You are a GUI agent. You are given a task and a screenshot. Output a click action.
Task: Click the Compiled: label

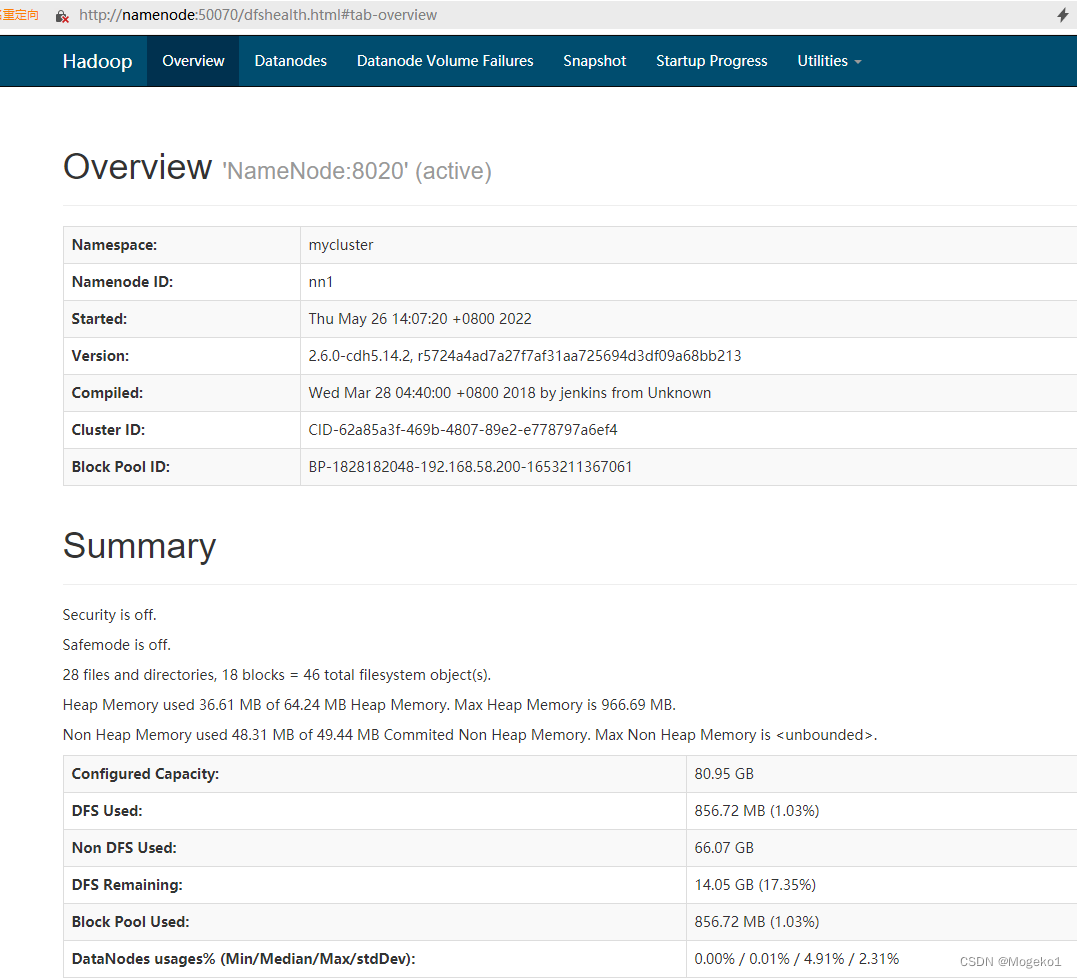(x=107, y=394)
